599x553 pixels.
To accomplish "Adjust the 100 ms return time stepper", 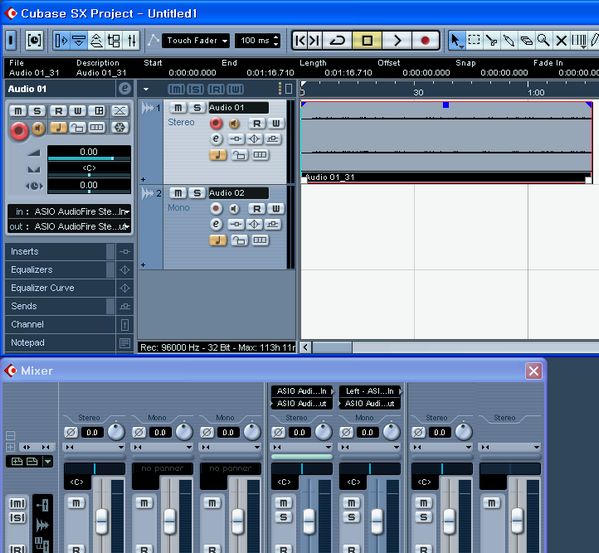I will 277,40.
